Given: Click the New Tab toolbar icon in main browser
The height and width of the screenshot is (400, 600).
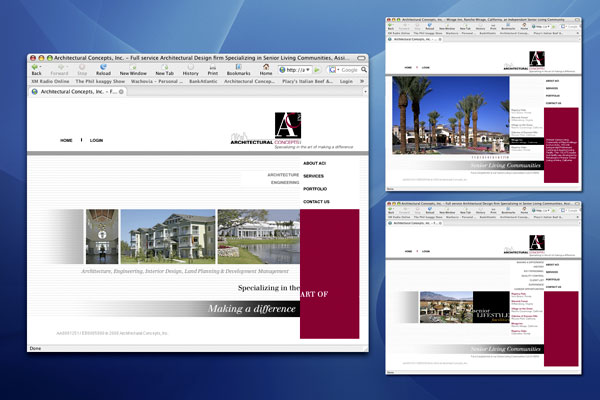Looking at the screenshot, I should (164, 69).
